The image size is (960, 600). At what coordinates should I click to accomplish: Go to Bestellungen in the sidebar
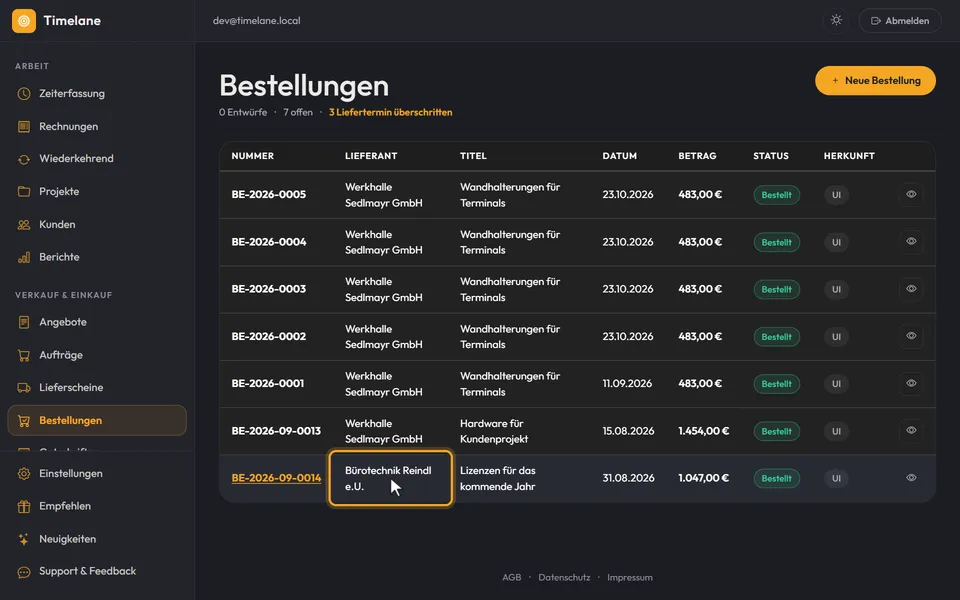click(x=97, y=421)
